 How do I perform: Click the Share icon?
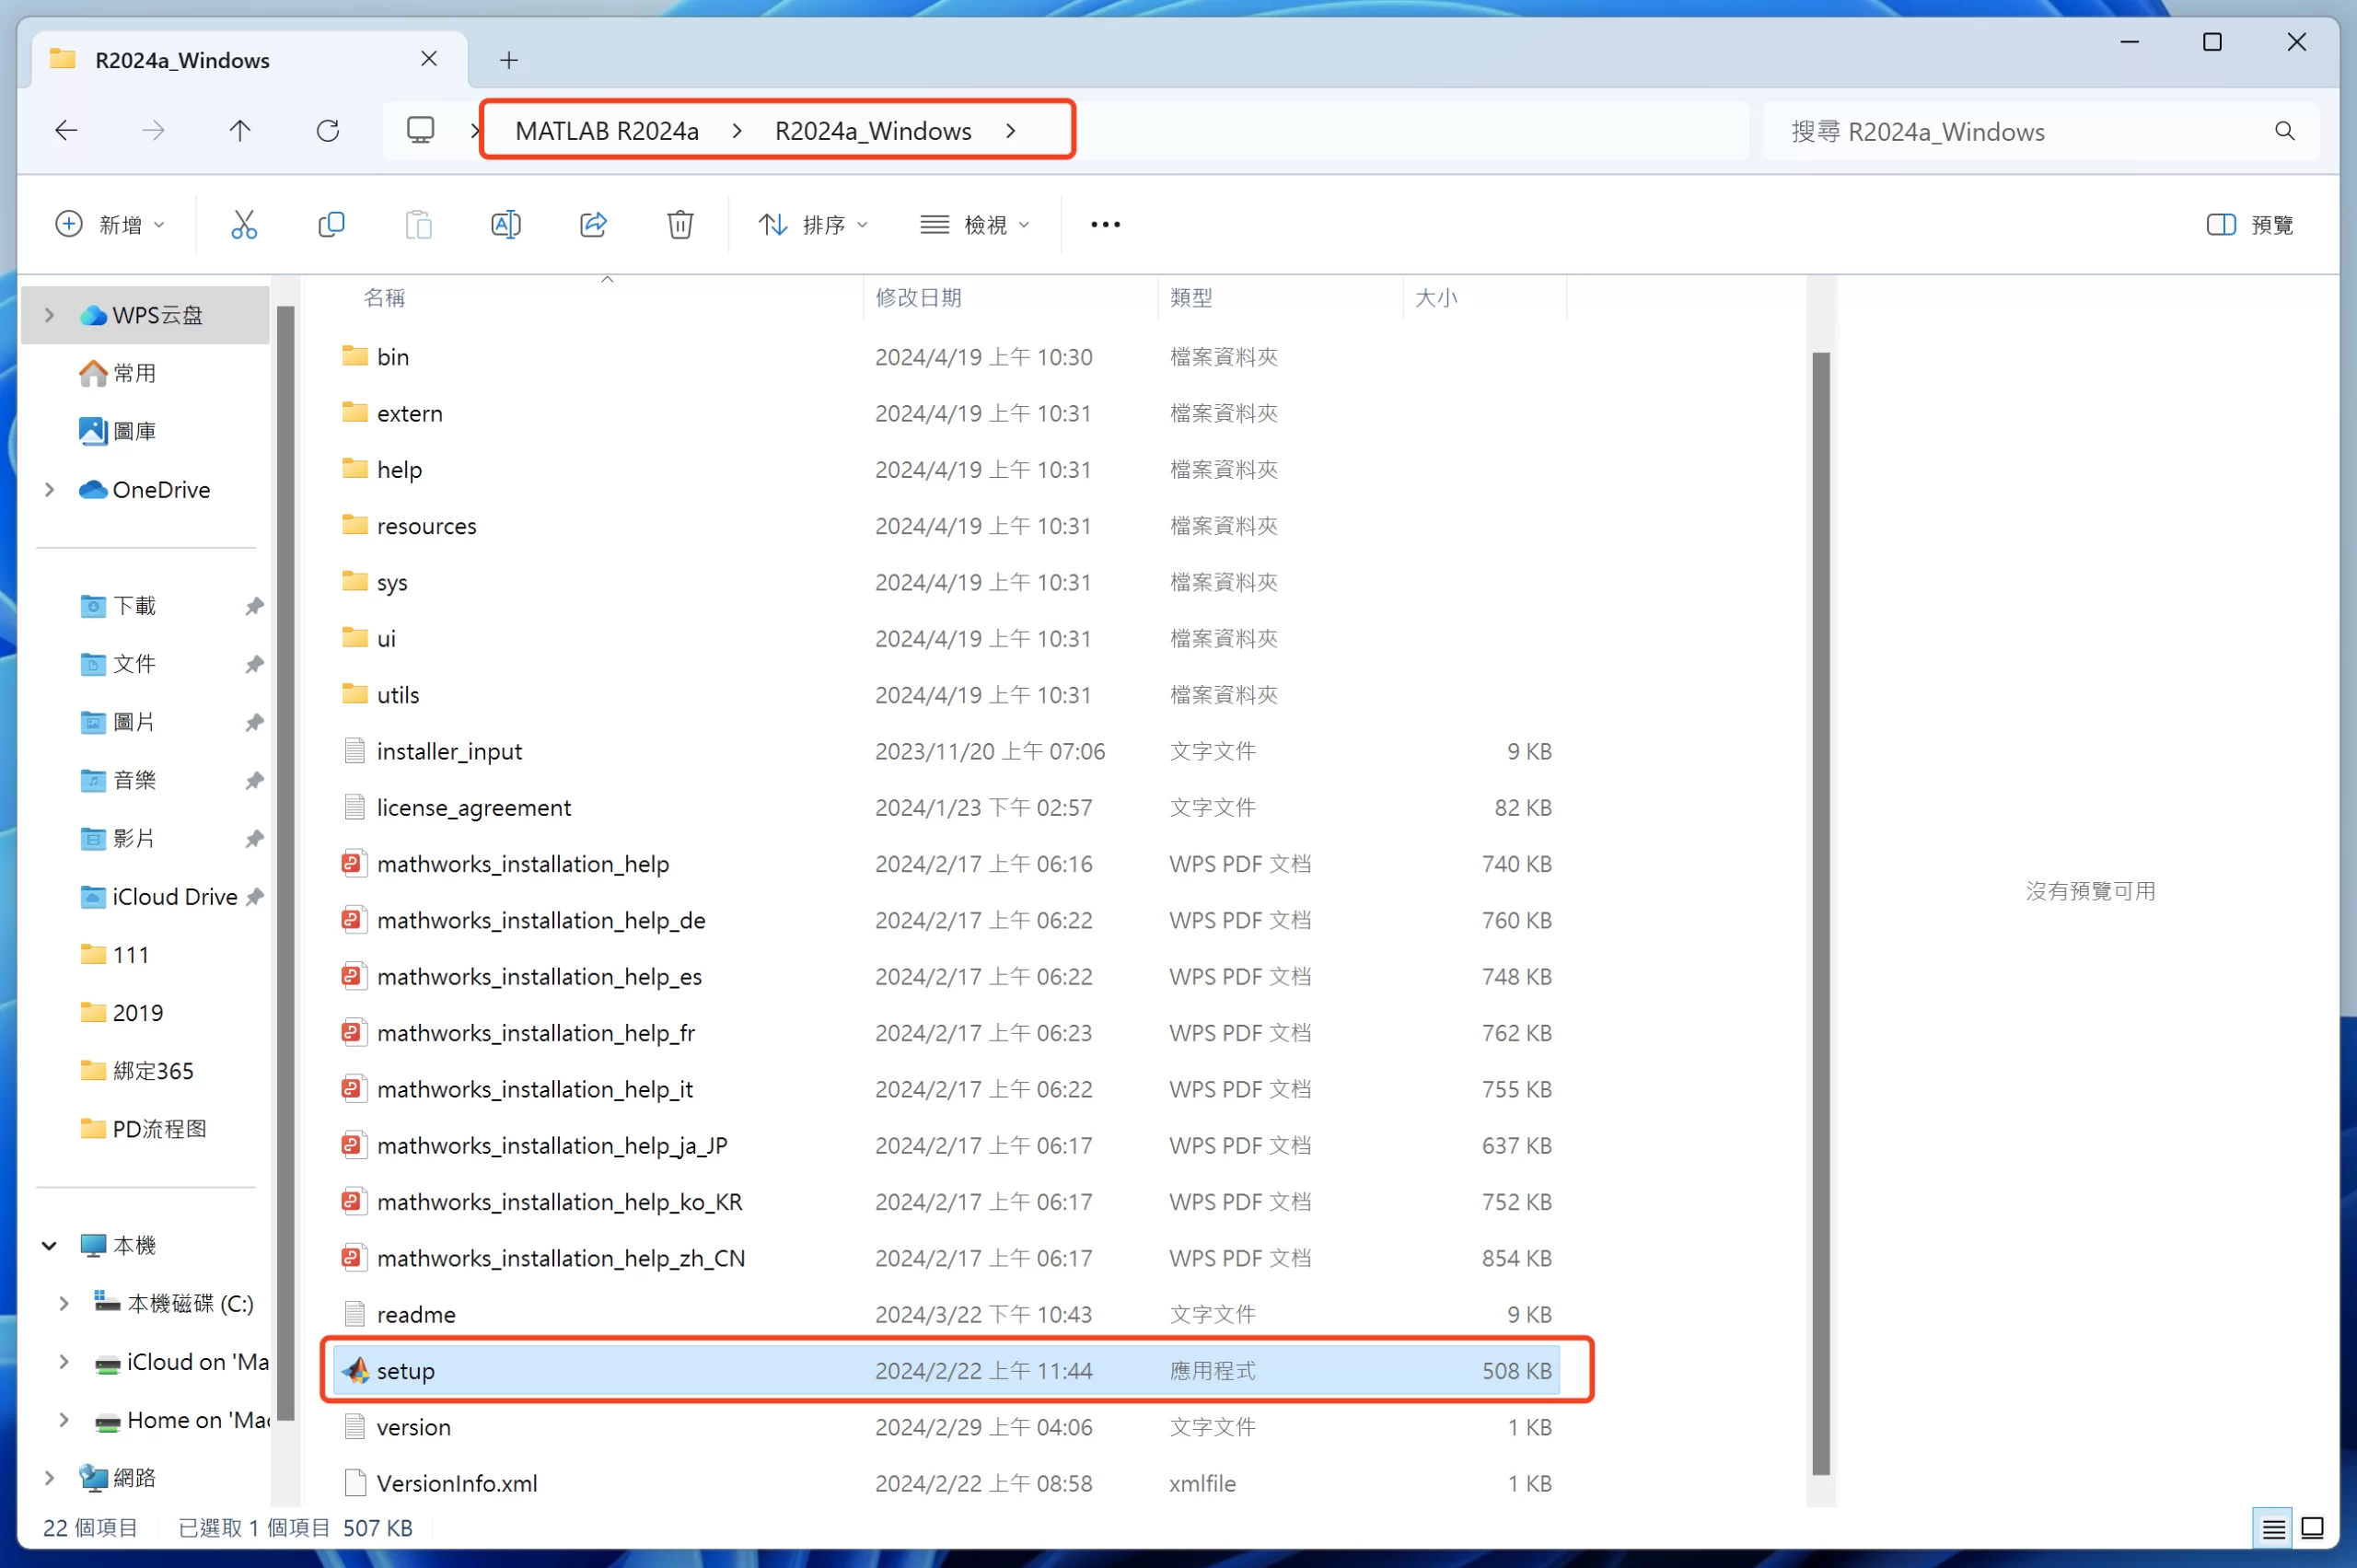[593, 224]
